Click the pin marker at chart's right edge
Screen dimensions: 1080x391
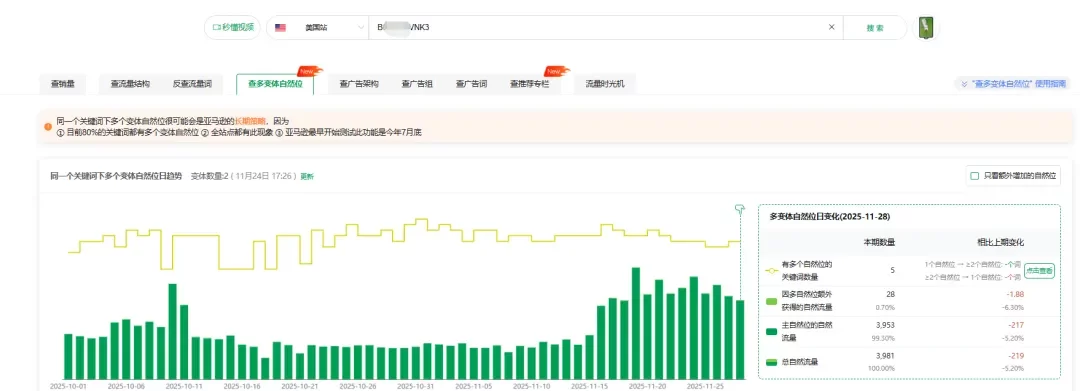coord(740,209)
